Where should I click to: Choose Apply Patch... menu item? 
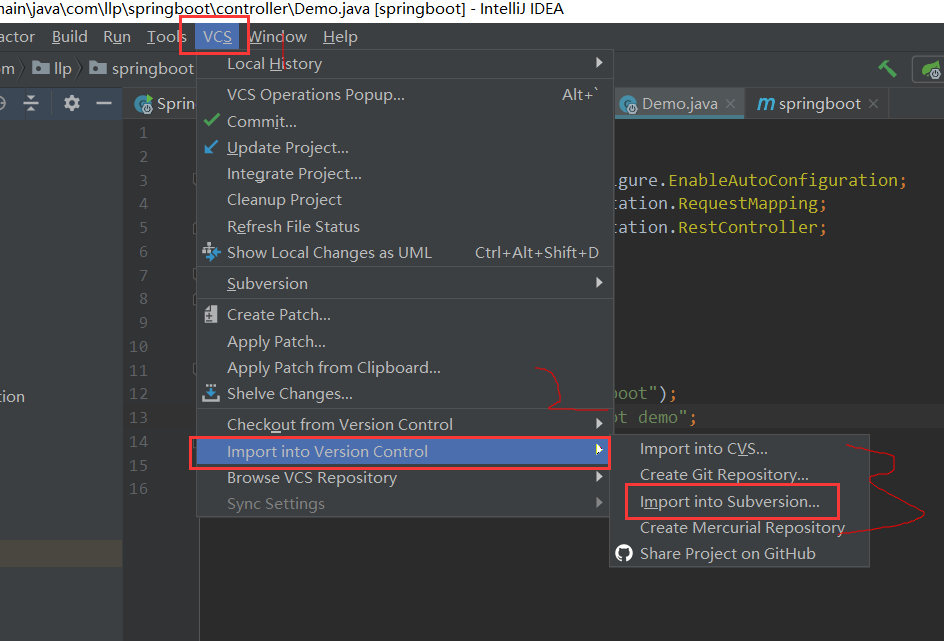click(405, 341)
